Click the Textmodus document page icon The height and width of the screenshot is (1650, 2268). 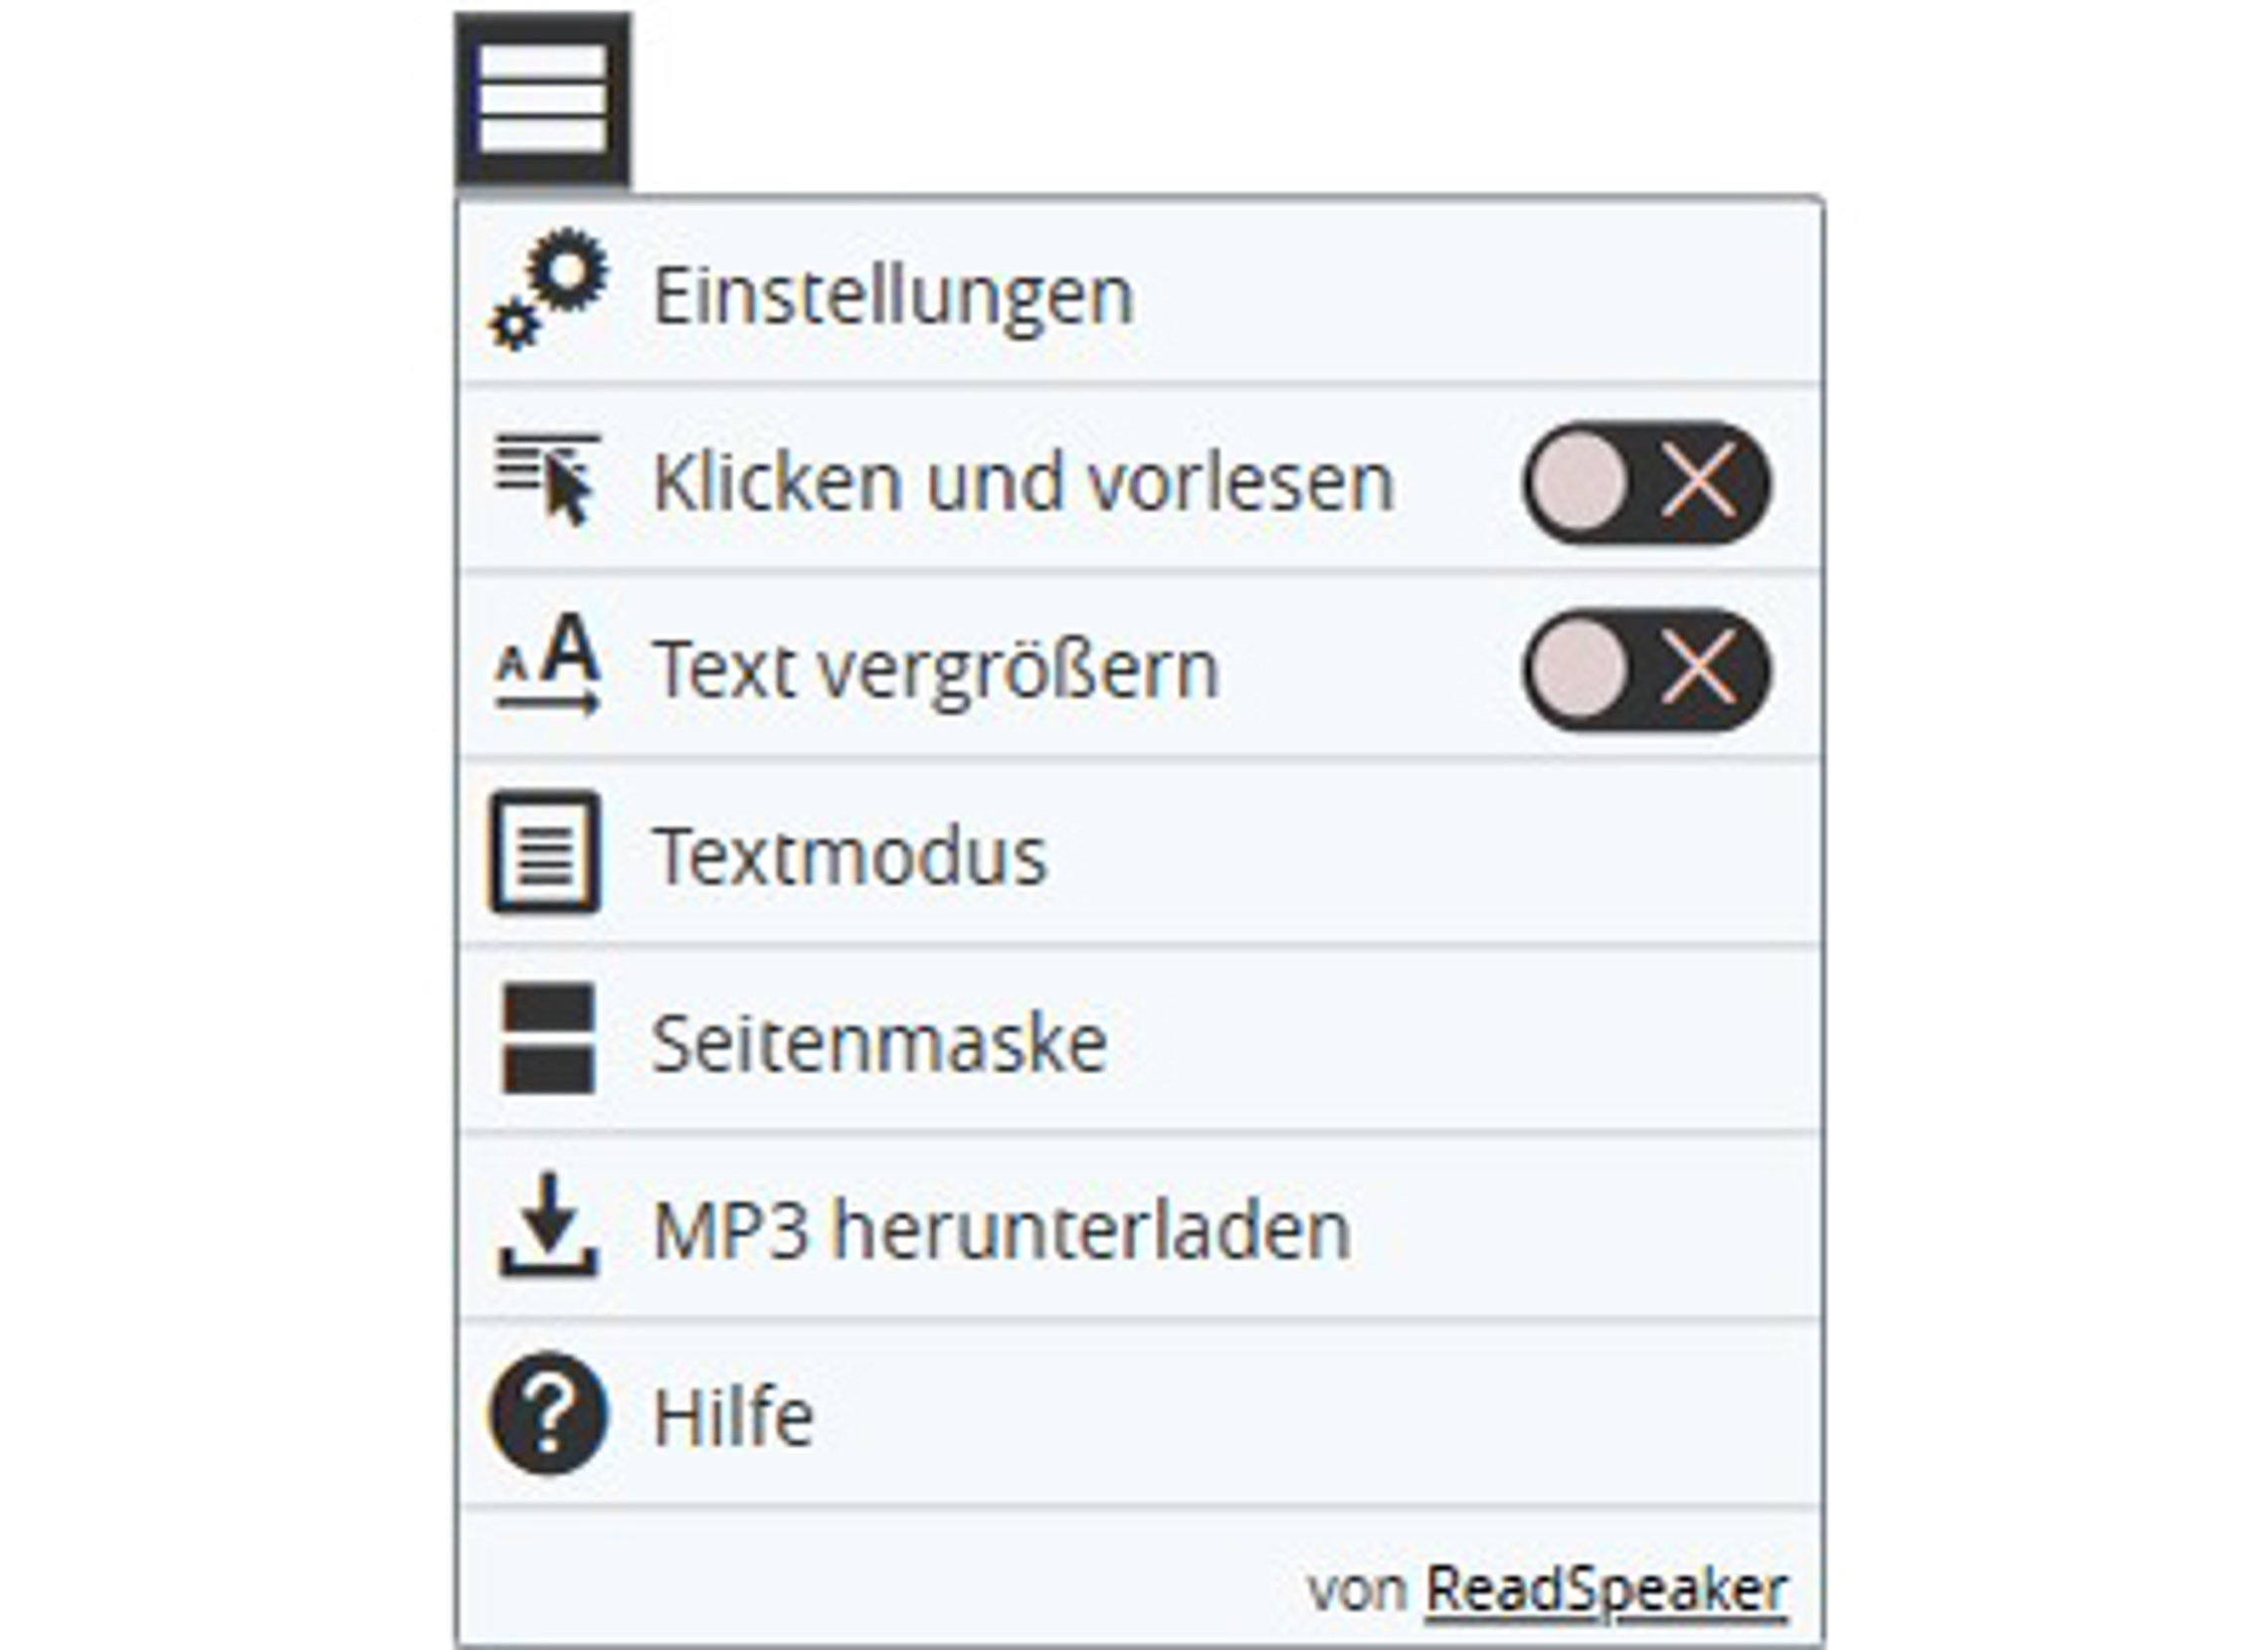(x=545, y=853)
